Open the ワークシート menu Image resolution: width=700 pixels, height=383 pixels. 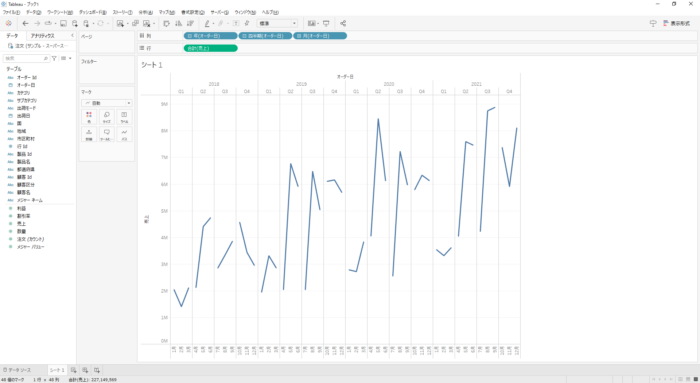[x=60, y=12]
